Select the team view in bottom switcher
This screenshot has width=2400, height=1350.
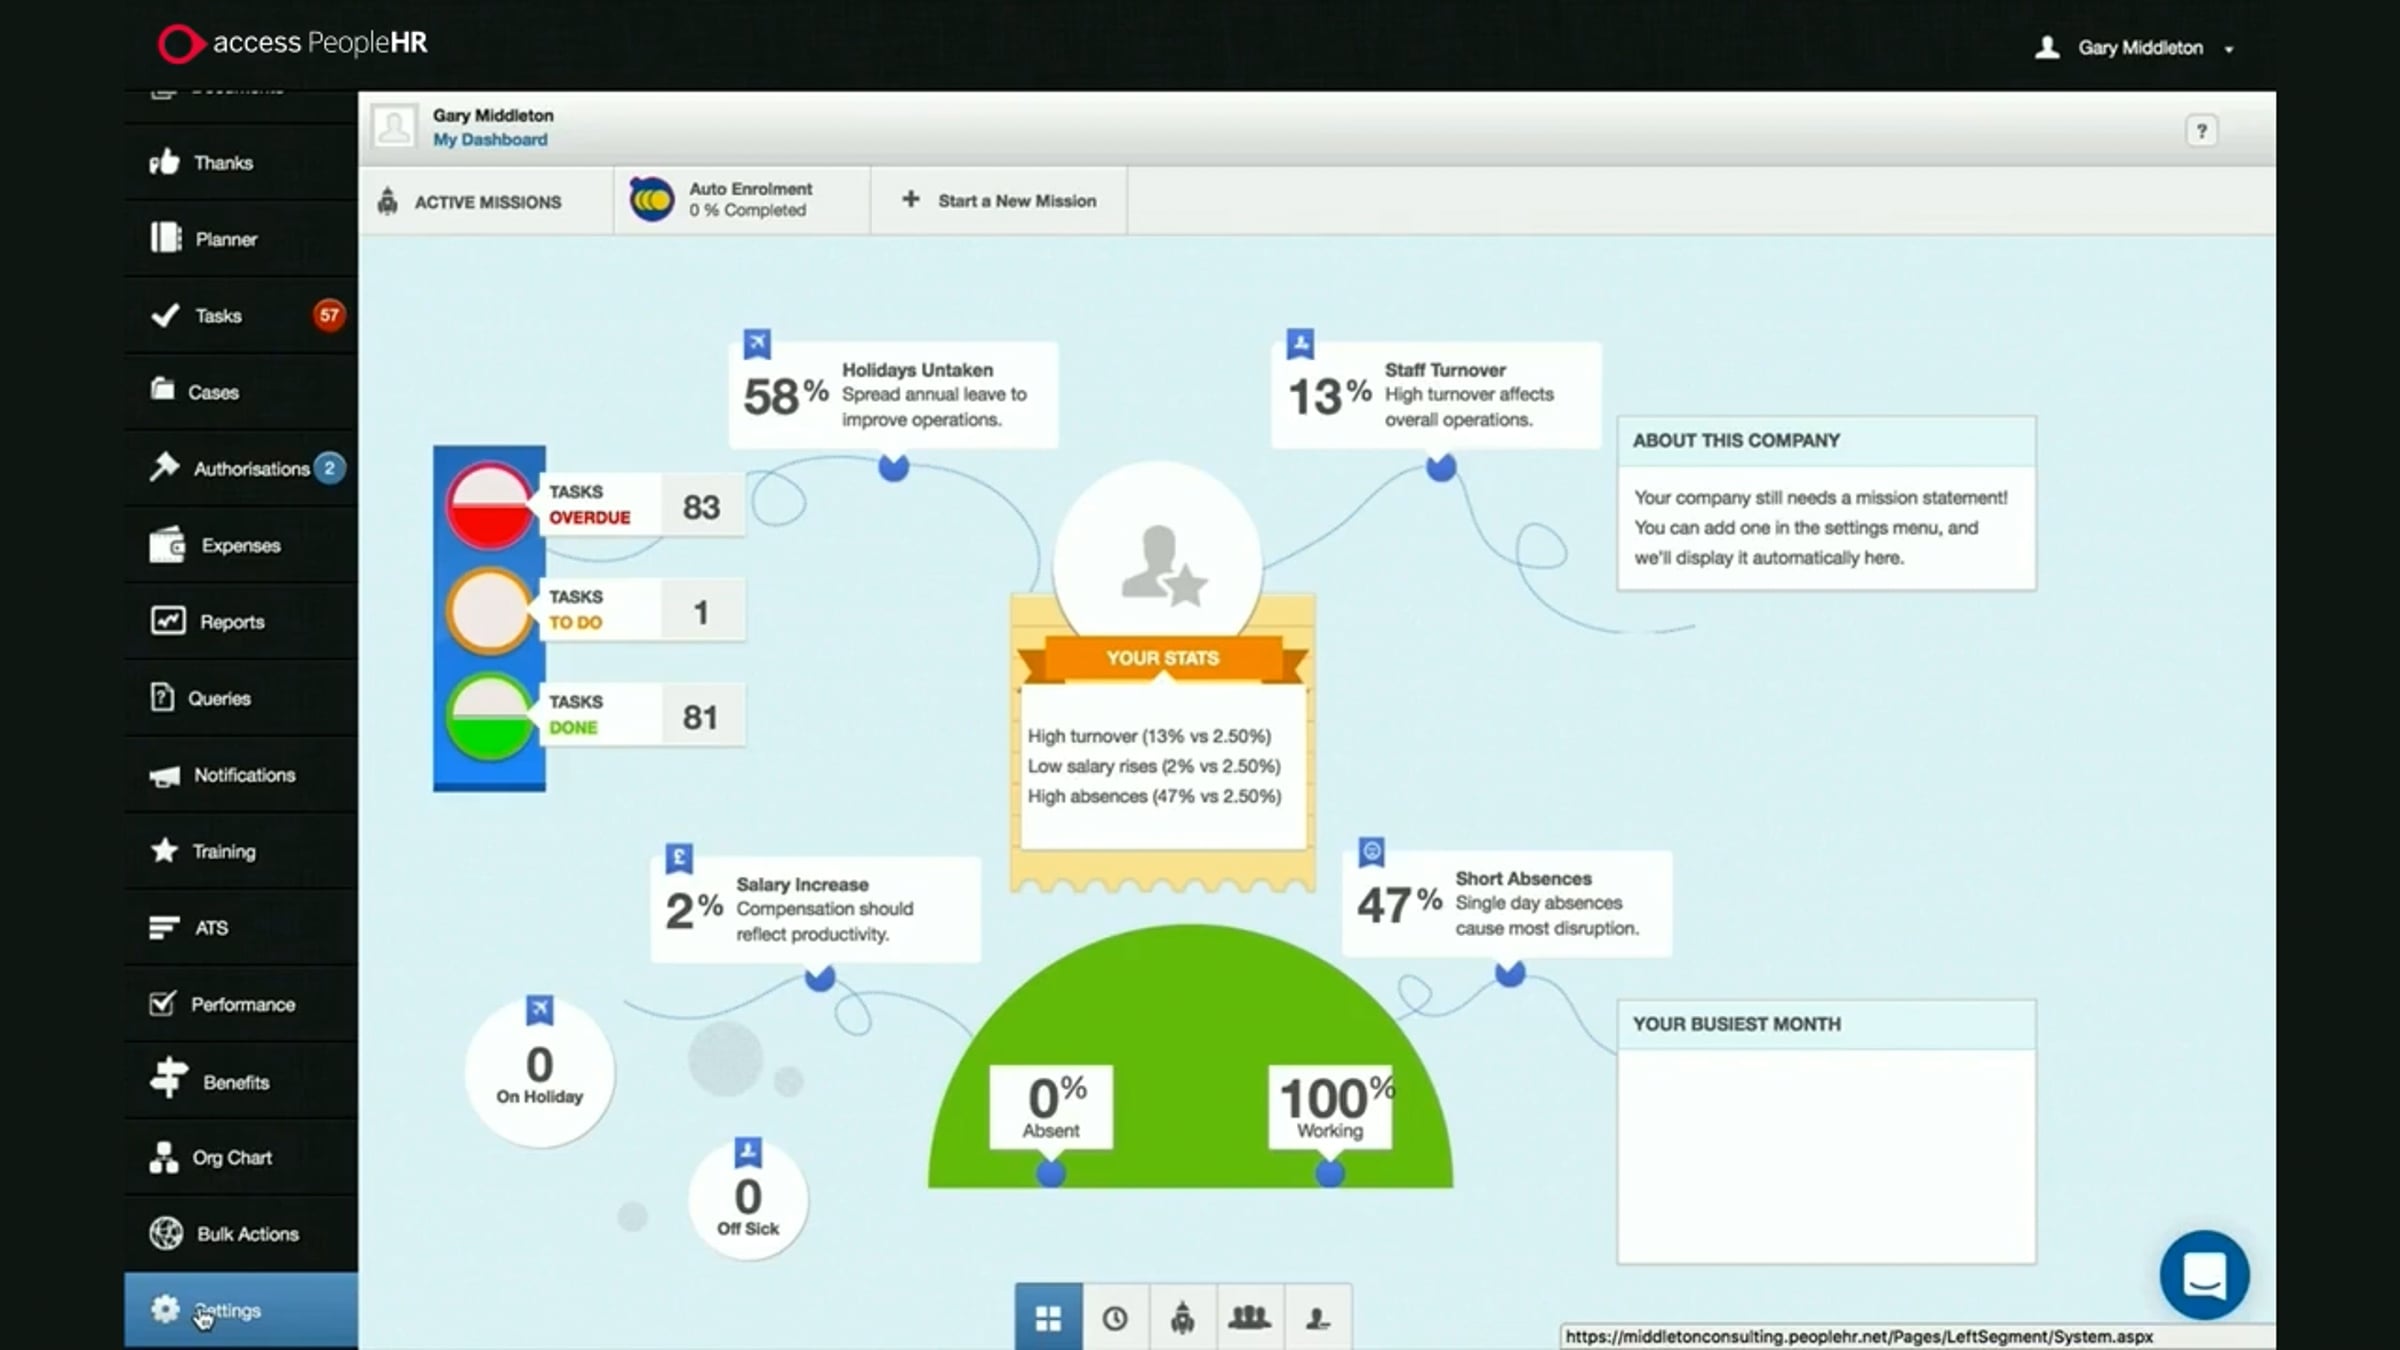tap(1250, 1318)
